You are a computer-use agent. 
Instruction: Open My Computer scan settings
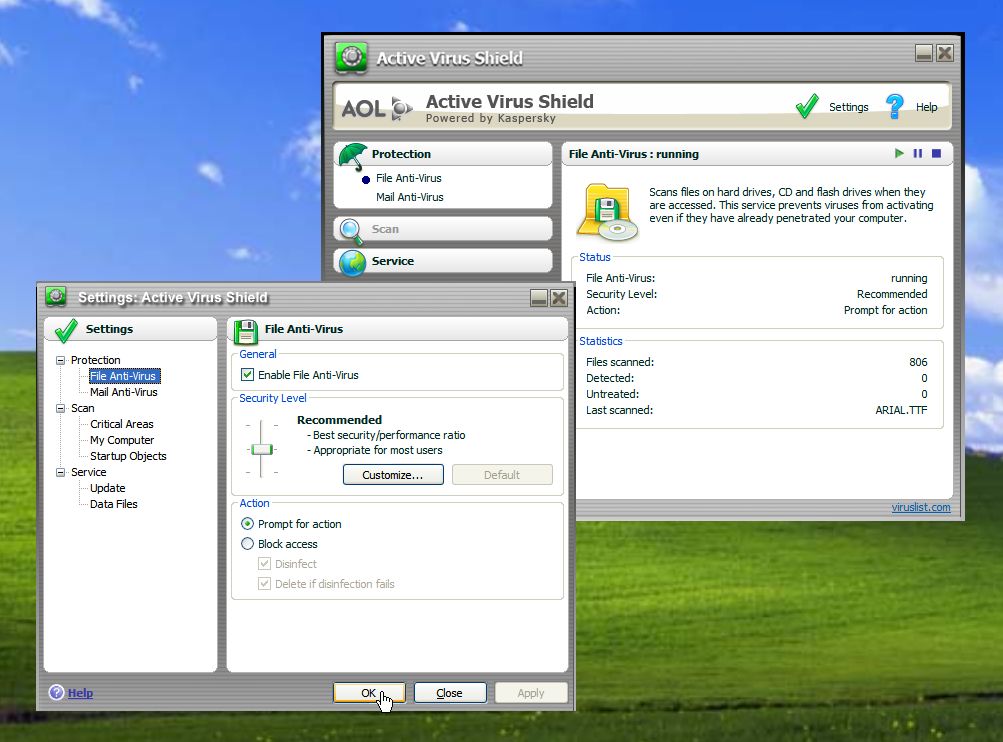click(122, 440)
